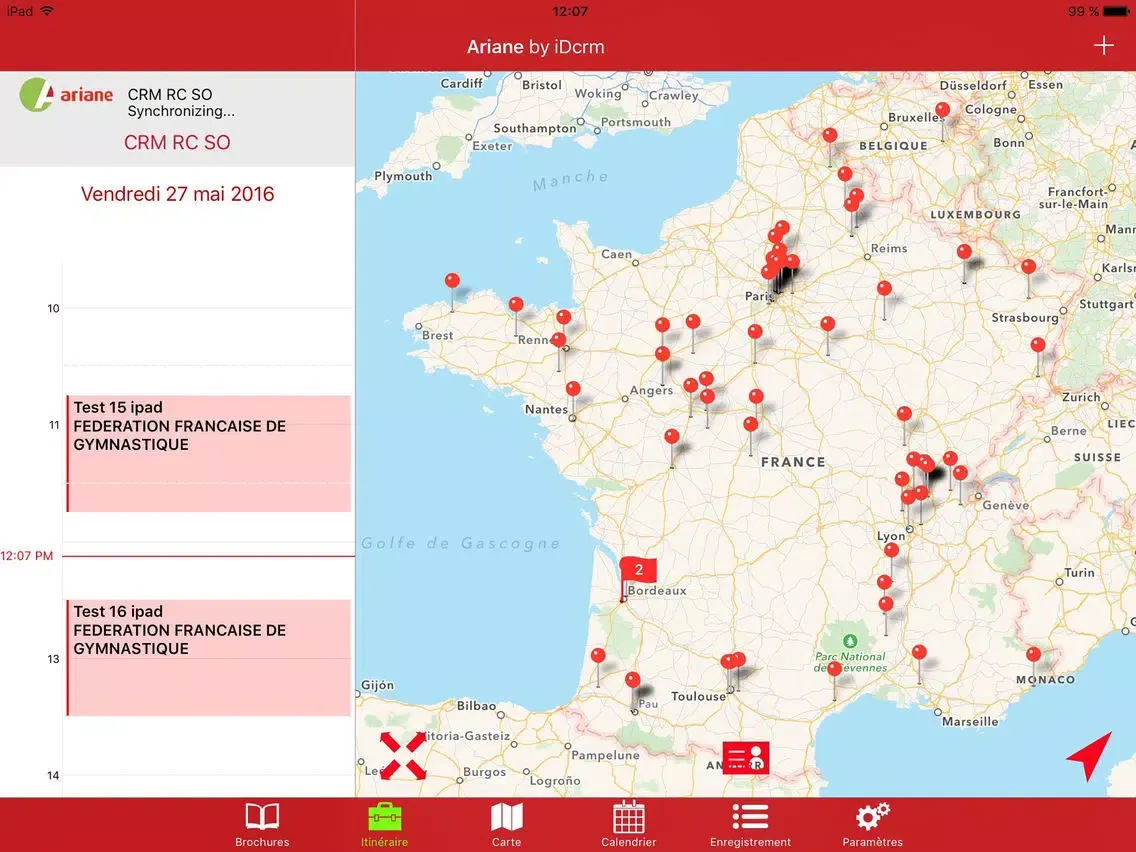Click the 12:07 clock in status bar
Image resolution: width=1136 pixels, height=852 pixels.
(569, 12)
